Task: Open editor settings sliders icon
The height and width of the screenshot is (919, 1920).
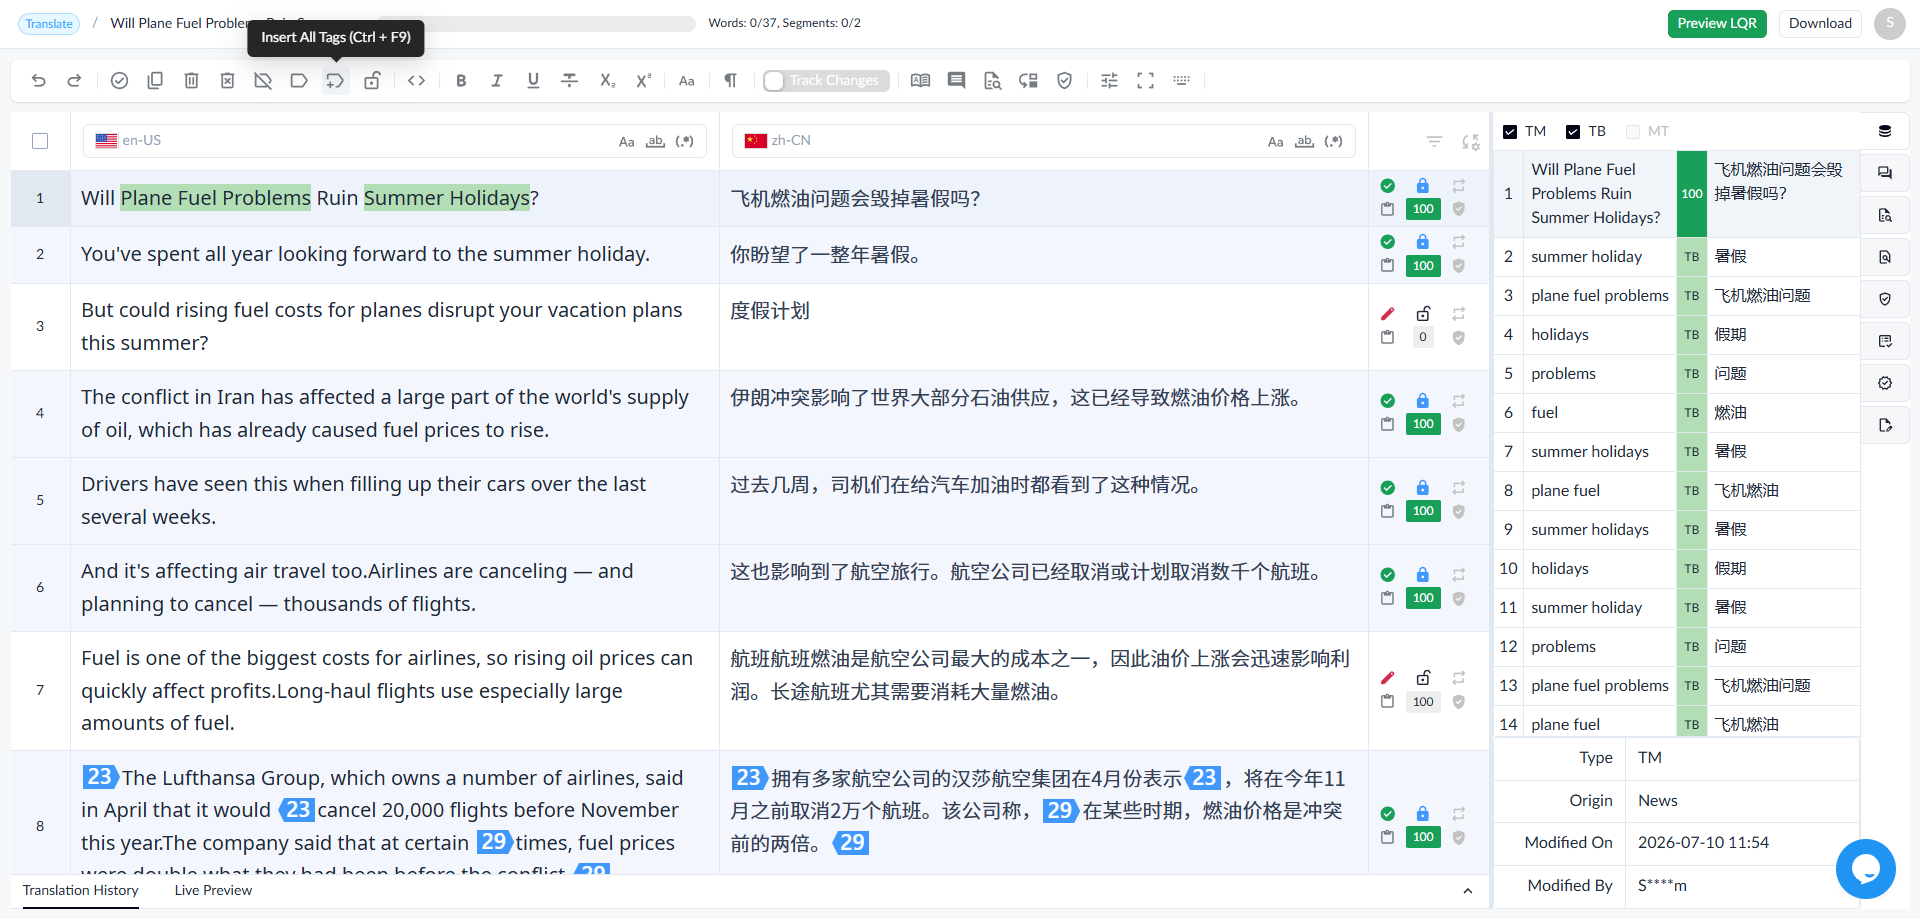Action: pos(1109,81)
